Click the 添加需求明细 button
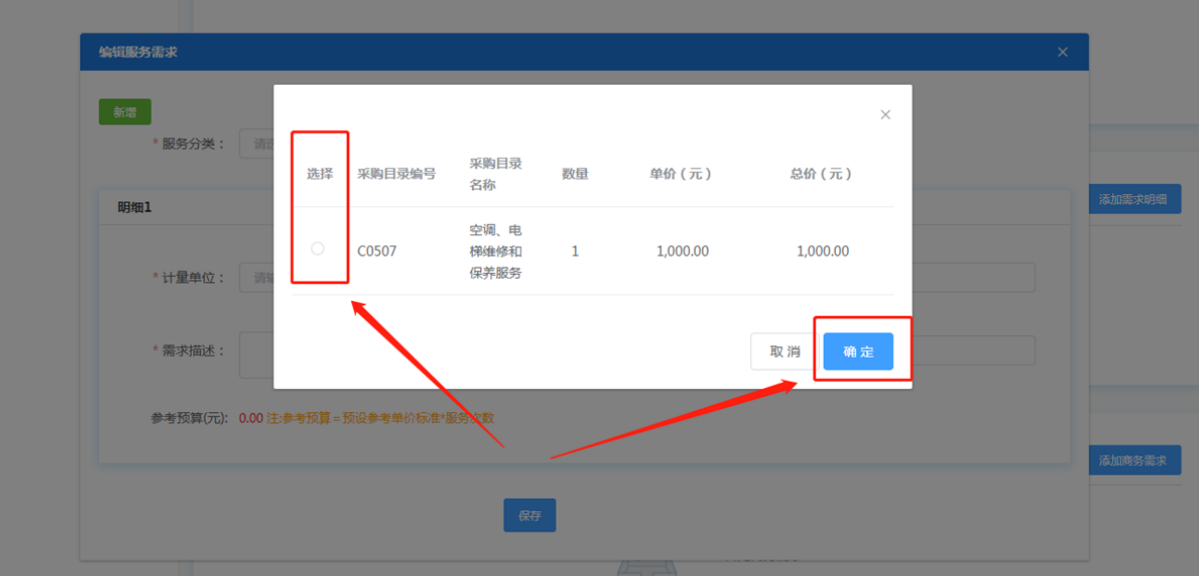This screenshot has width=1199, height=576. coord(1133,199)
